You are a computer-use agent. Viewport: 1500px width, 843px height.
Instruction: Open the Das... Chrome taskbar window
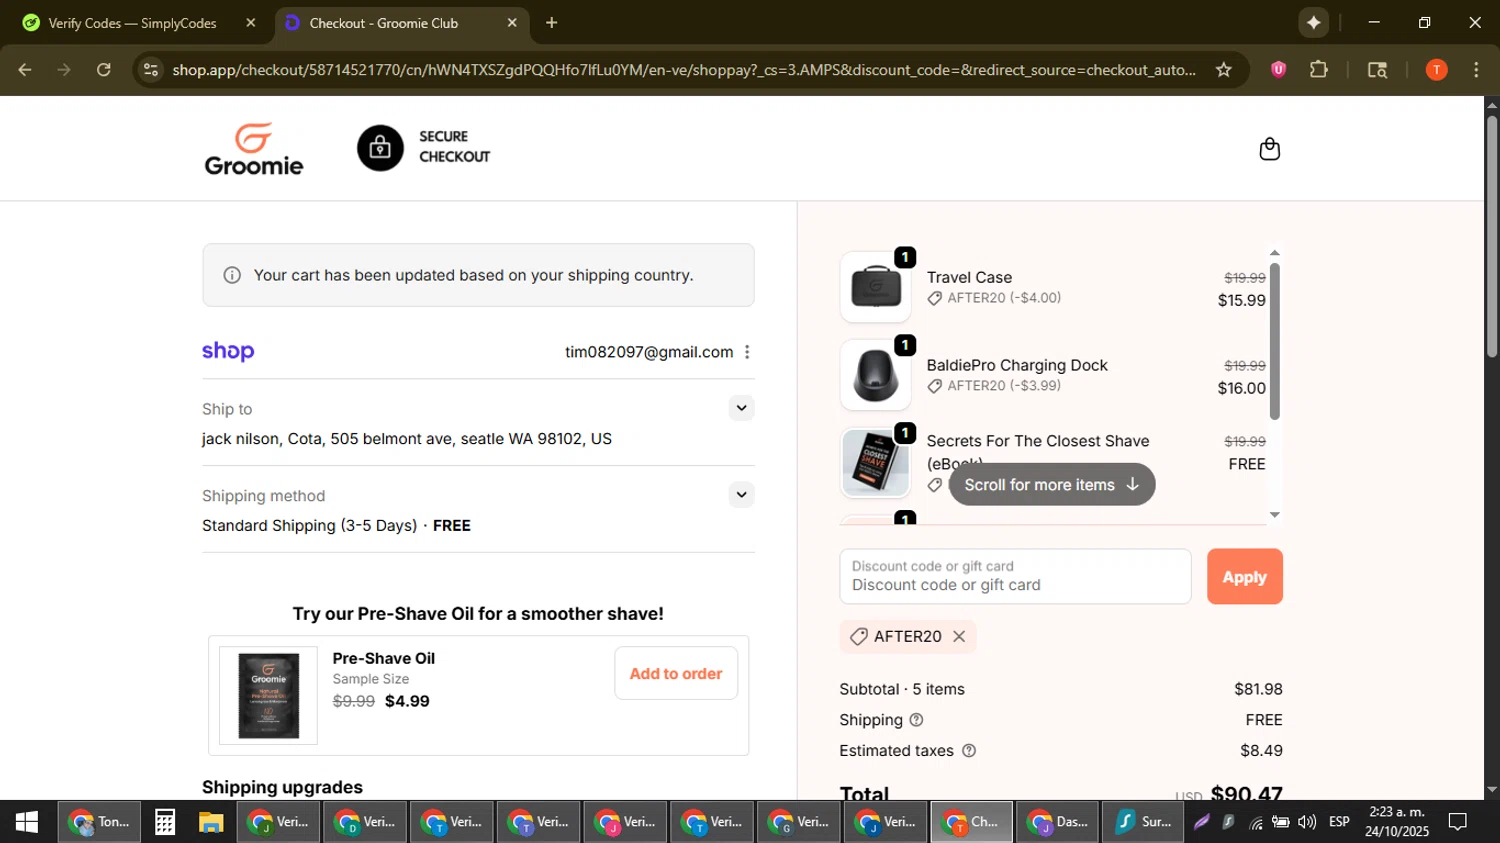click(x=1058, y=823)
